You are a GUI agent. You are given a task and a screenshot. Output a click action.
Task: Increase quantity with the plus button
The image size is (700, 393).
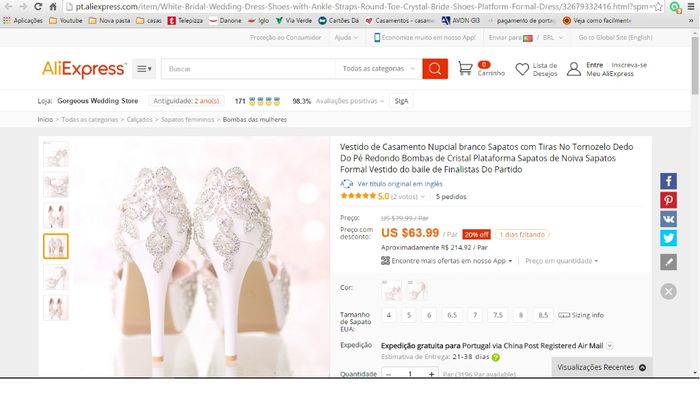click(431, 374)
